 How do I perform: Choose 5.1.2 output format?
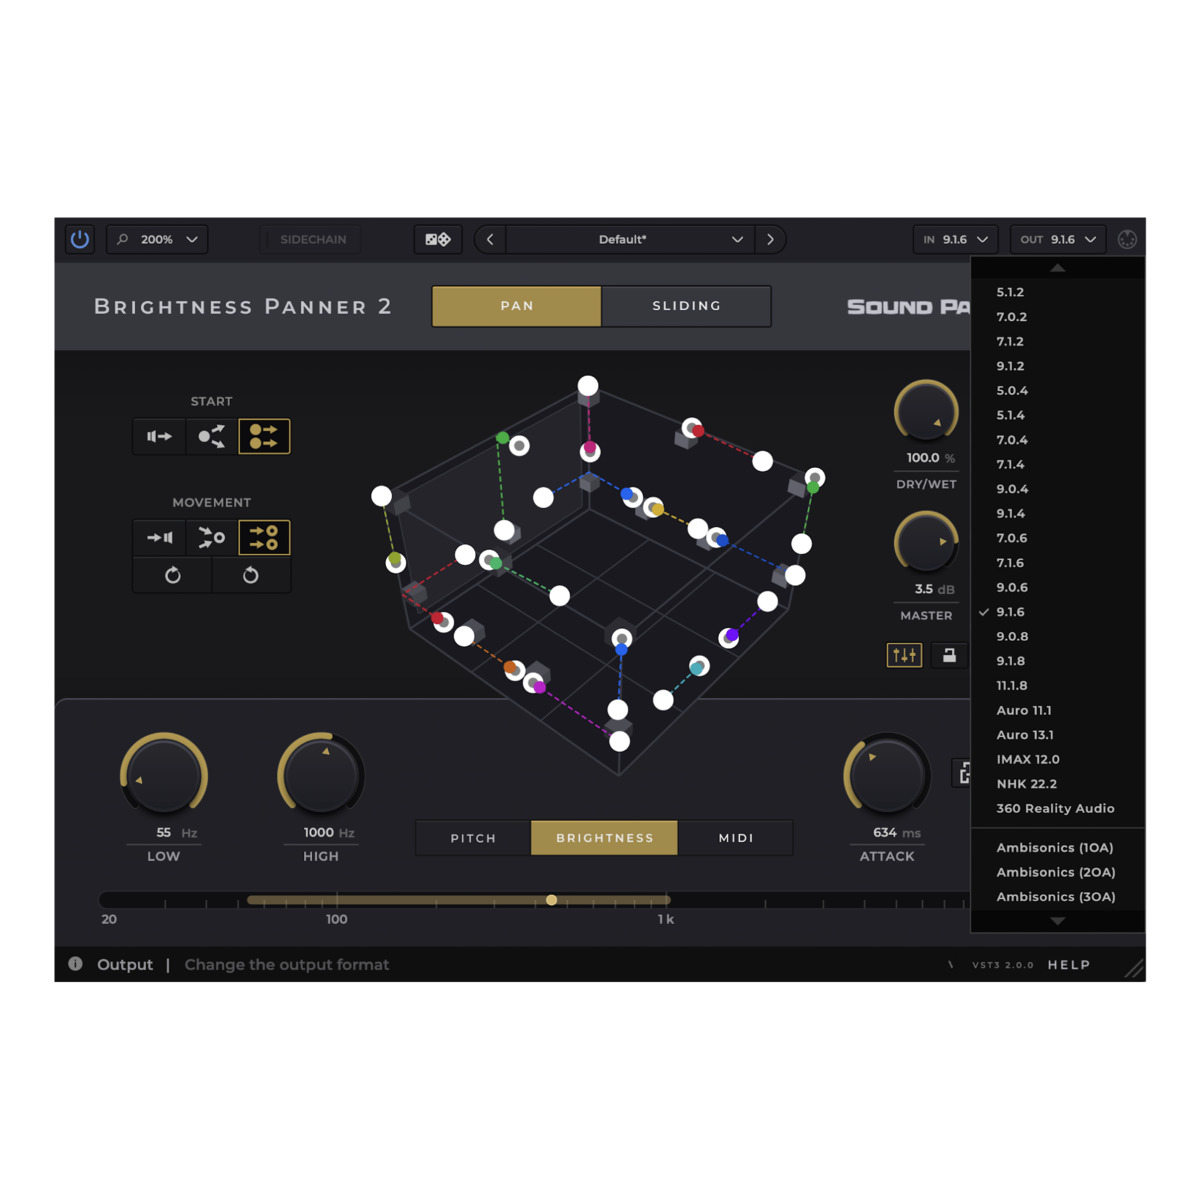coord(1058,292)
